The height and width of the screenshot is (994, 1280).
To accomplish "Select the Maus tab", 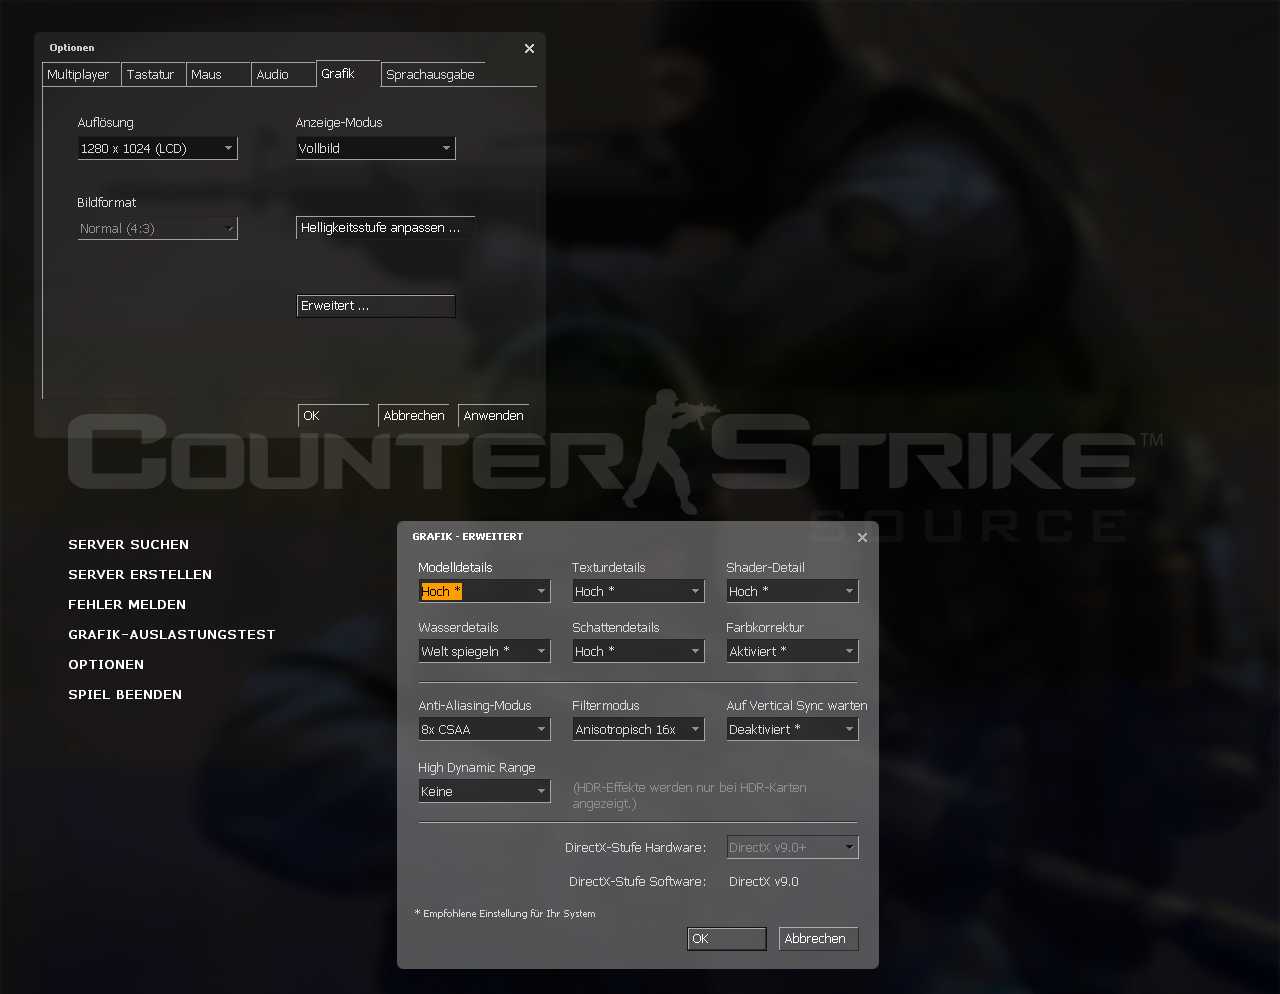I will pos(218,75).
